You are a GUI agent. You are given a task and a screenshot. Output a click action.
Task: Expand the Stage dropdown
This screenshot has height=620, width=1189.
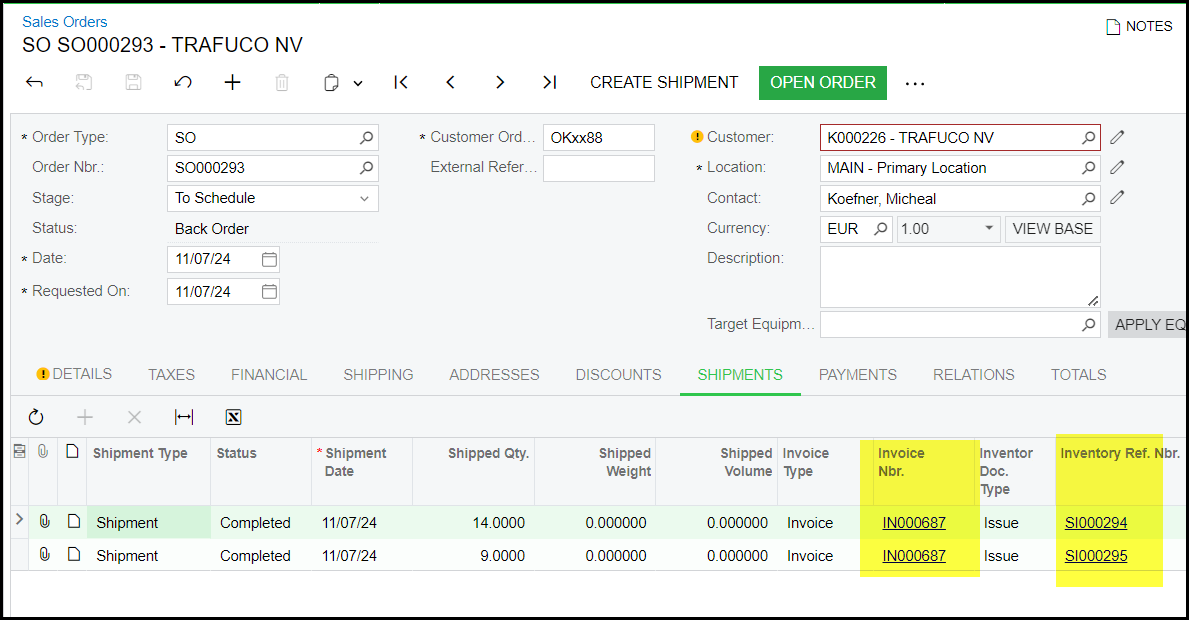pyautogui.click(x=364, y=198)
